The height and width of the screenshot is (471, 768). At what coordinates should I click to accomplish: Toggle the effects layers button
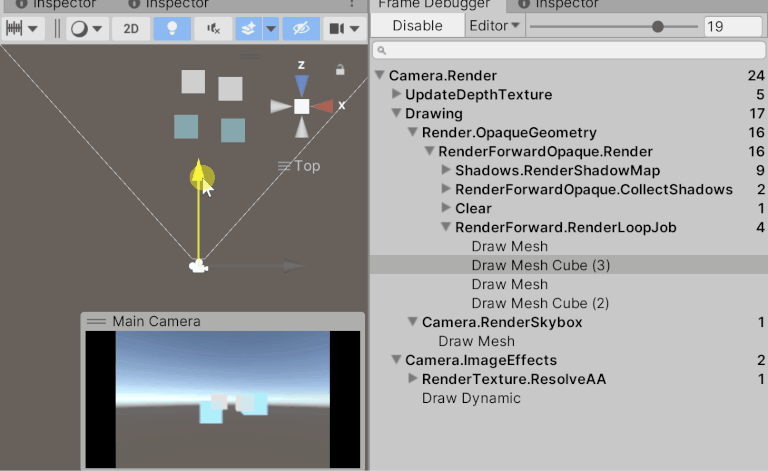[x=249, y=28]
